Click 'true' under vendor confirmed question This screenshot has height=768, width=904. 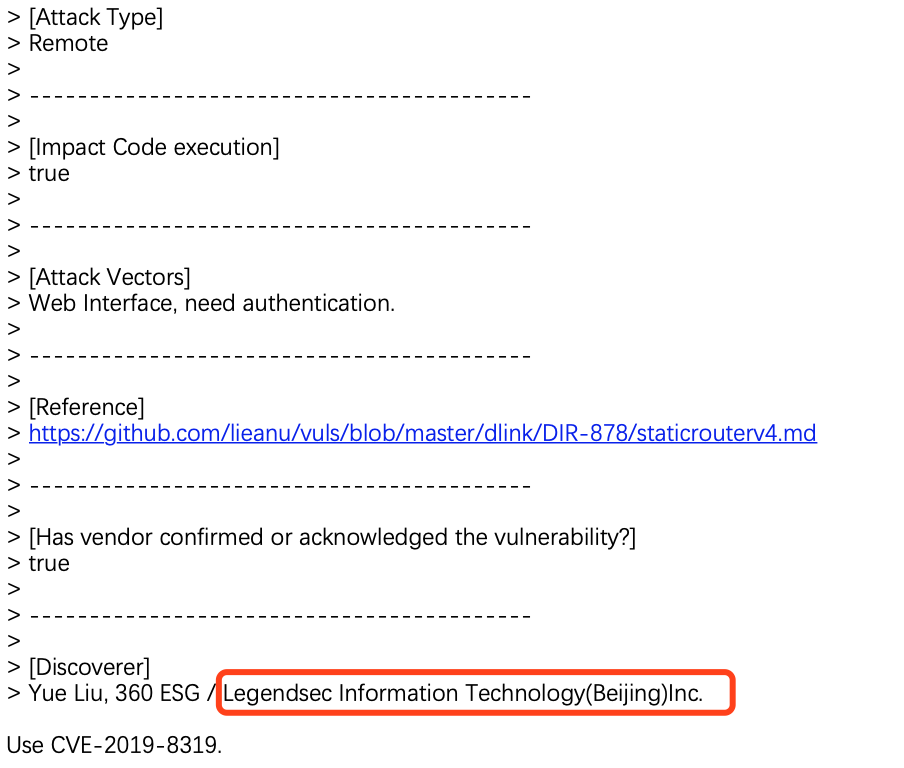pos(49,563)
